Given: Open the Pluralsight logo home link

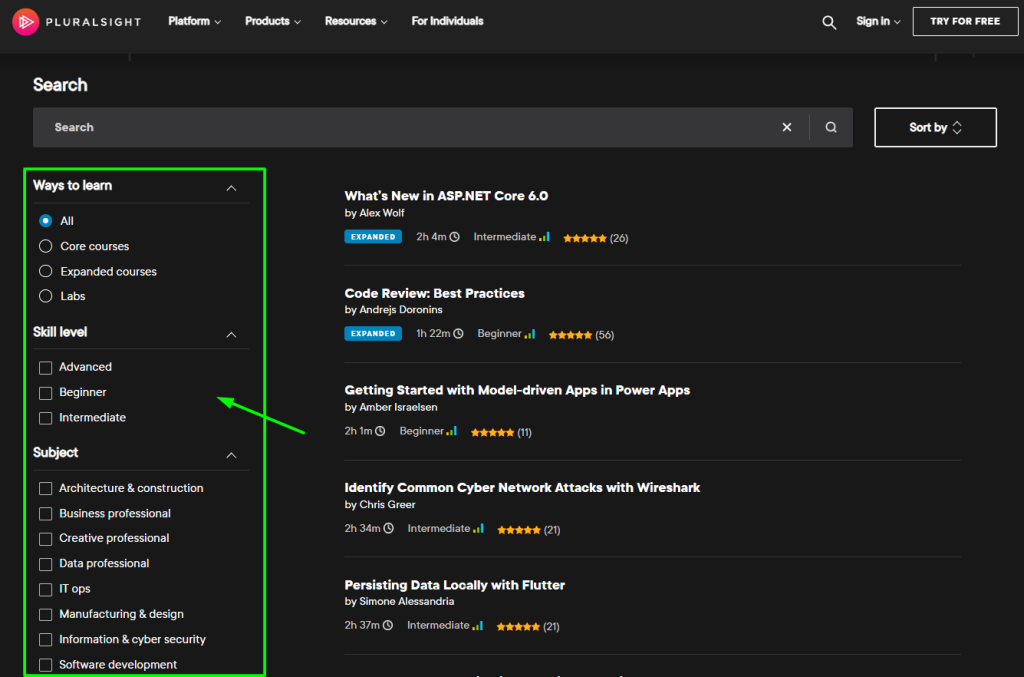Looking at the screenshot, I should 77,22.
